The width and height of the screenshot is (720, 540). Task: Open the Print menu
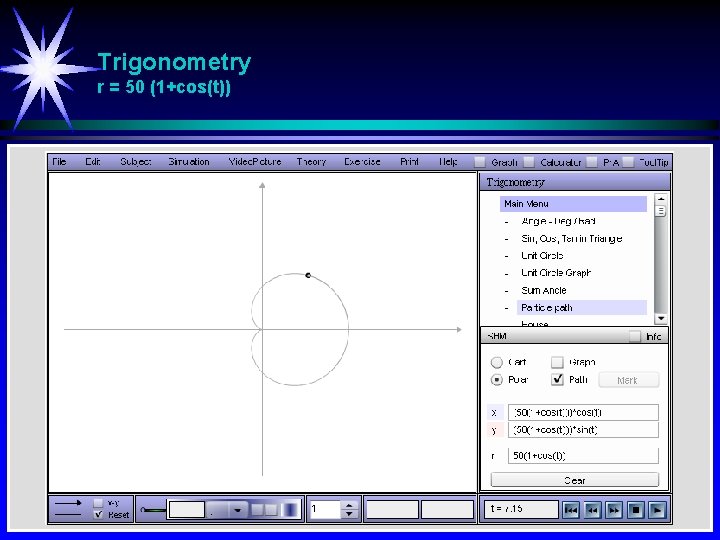tap(409, 162)
